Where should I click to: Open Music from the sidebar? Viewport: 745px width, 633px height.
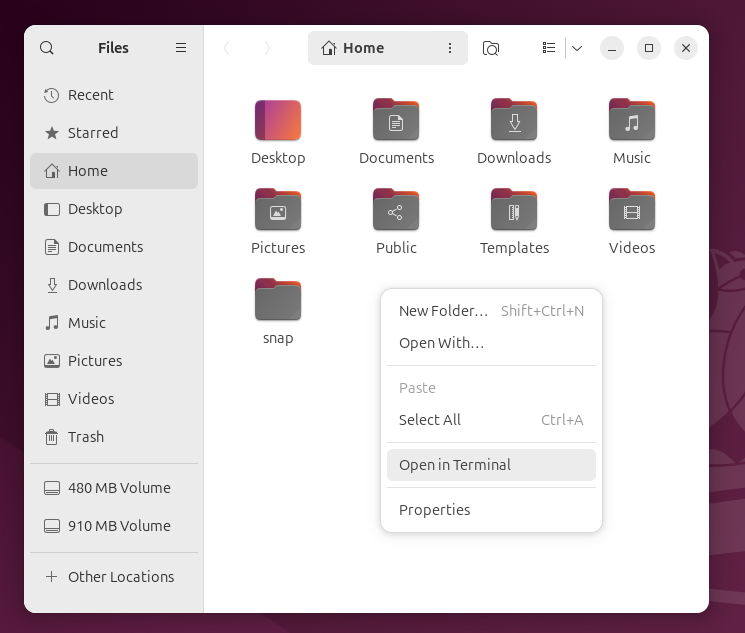(x=114, y=323)
